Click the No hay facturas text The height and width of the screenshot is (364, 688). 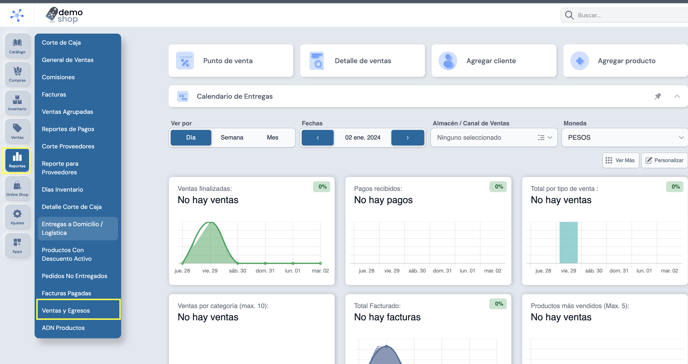pyautogui.click(x=387, y=317)
